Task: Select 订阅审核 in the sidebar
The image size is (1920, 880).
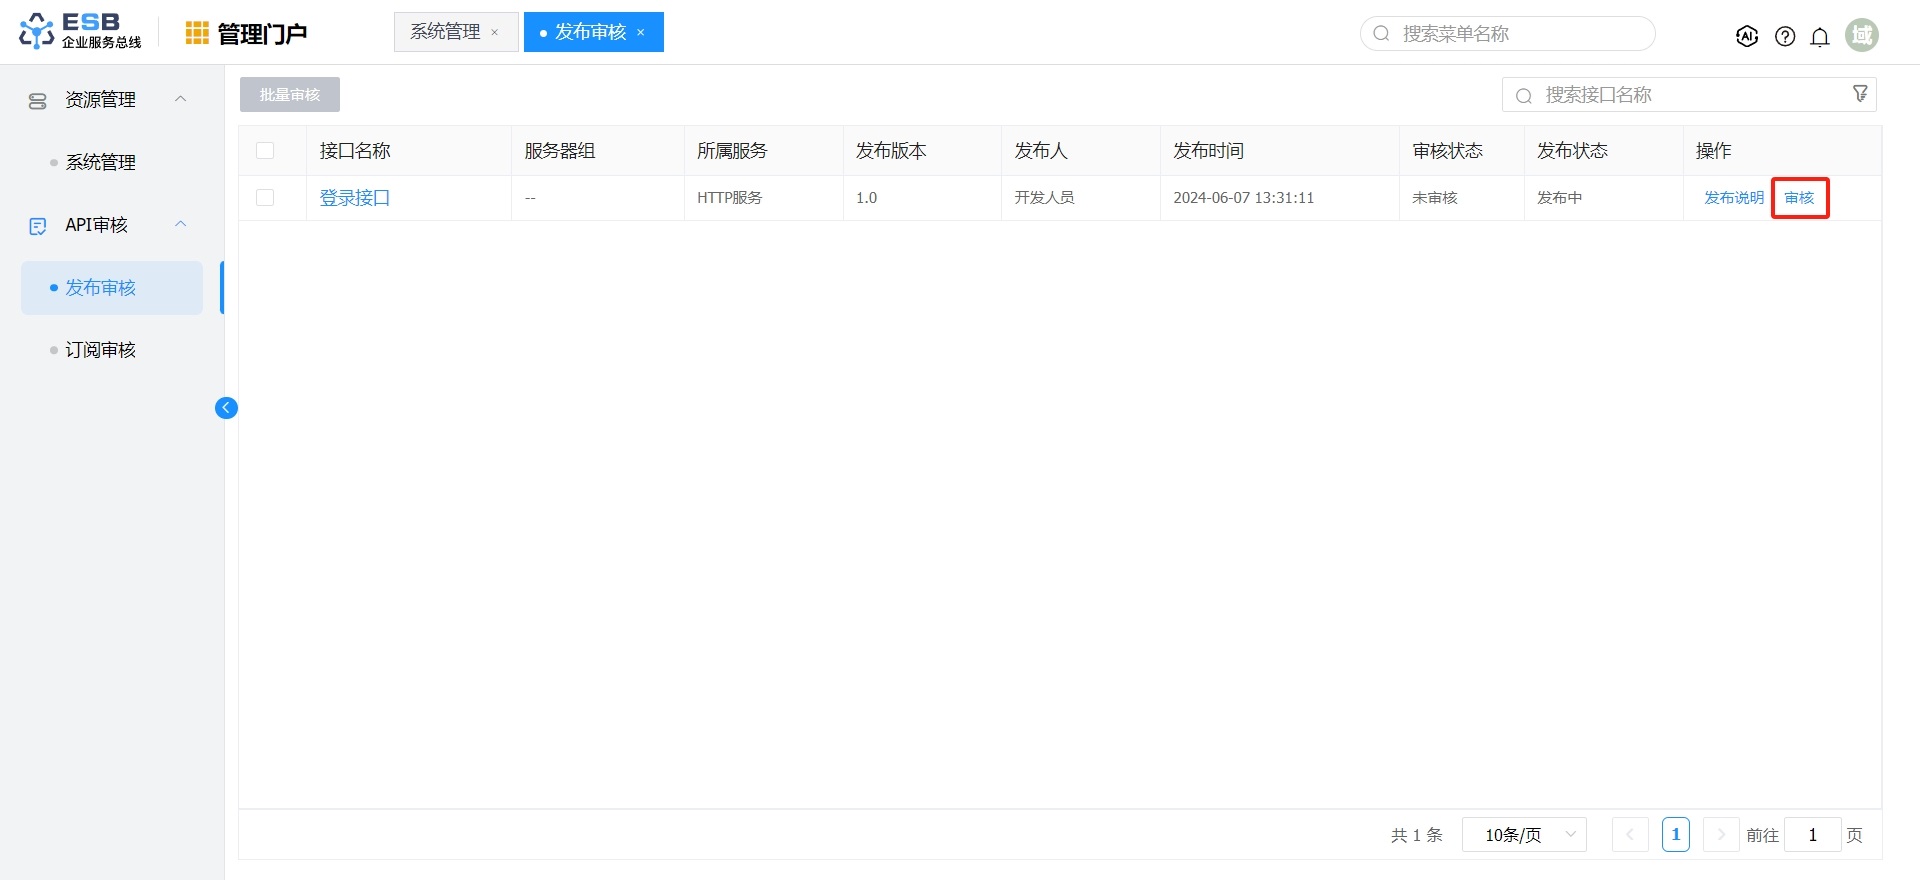Action: [100, 350]
